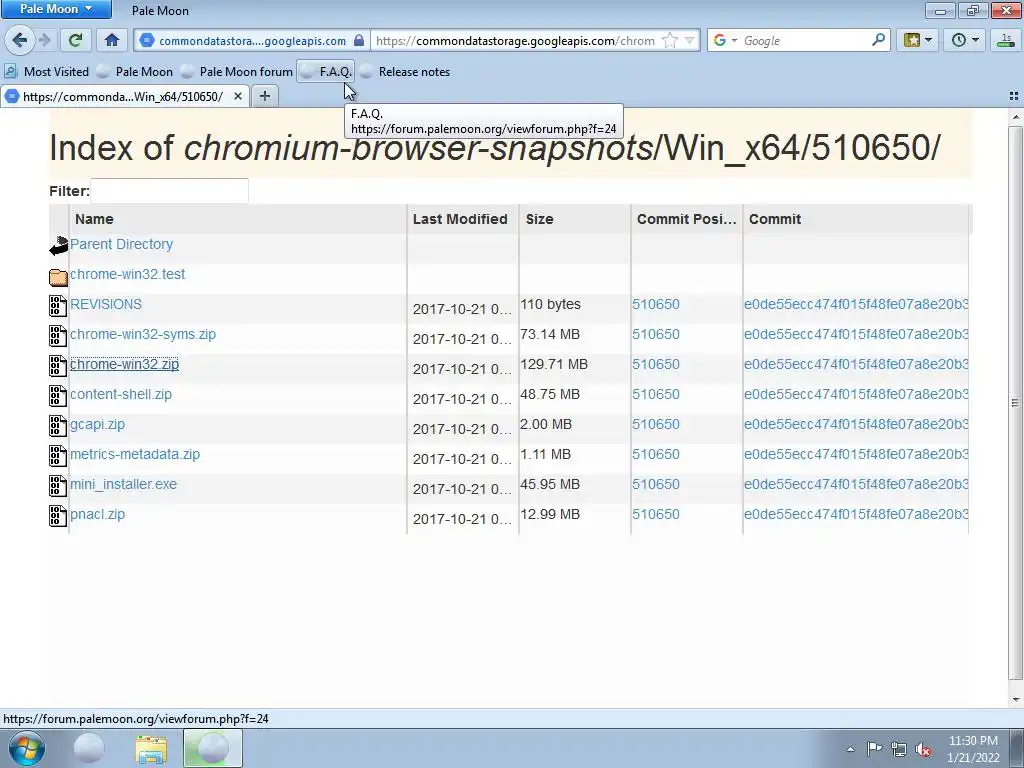Click the forward navigation arrow
This screenshot has height=768, width=1024.
pos(44,40)
